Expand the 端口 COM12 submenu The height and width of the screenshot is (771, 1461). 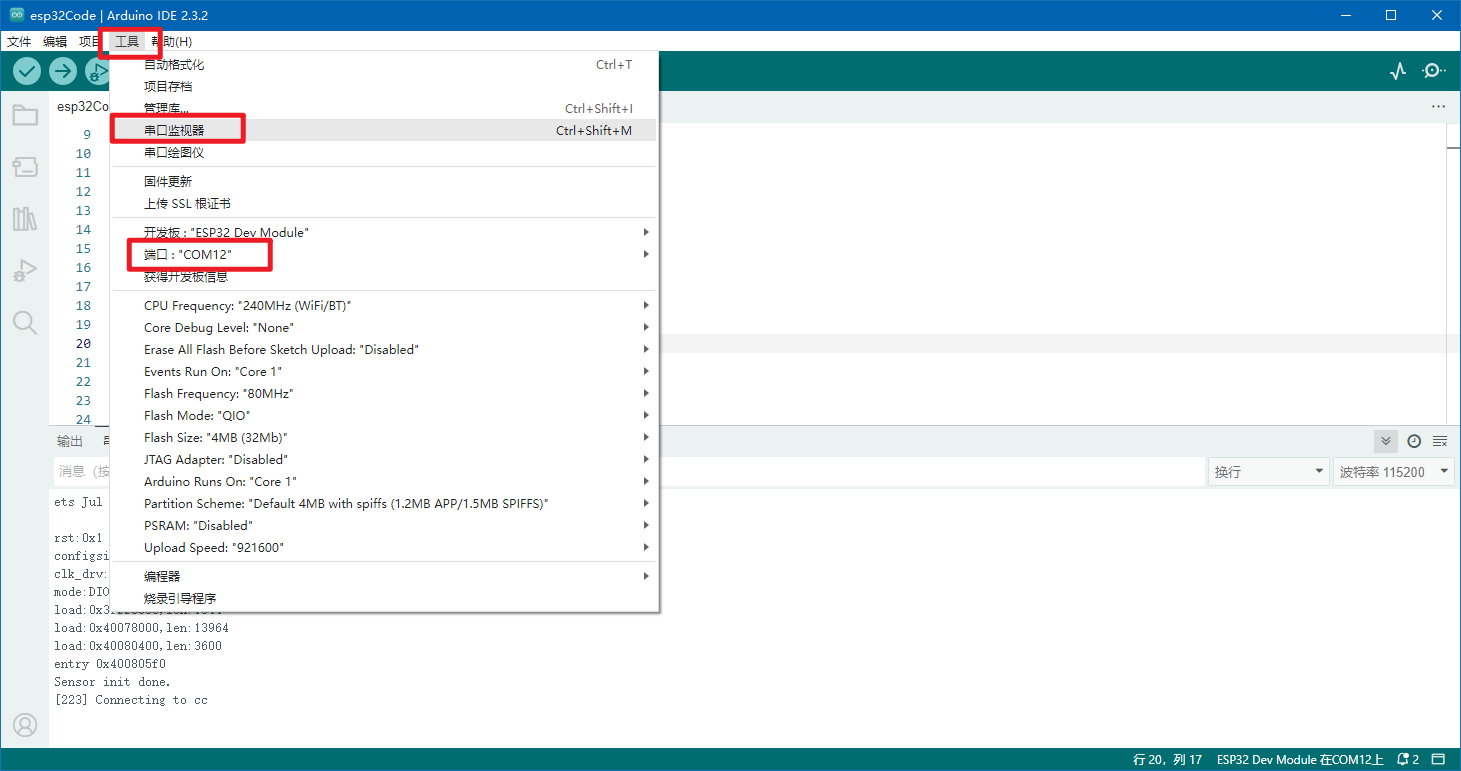383,254
